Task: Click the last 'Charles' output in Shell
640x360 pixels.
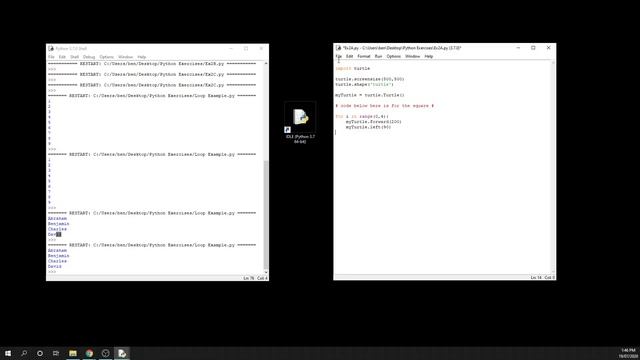Action: click(x=57, y=261)
